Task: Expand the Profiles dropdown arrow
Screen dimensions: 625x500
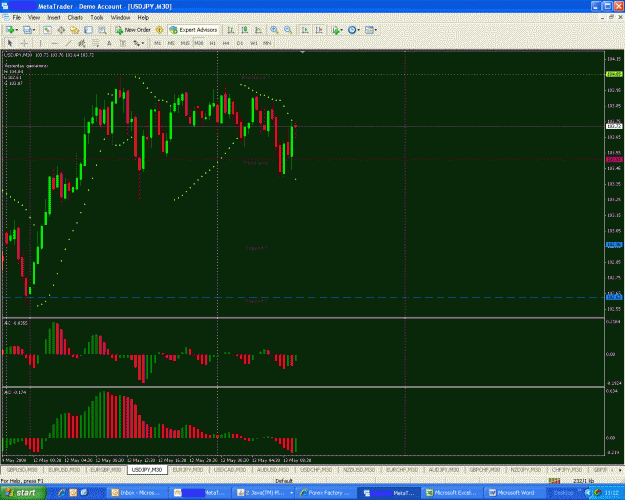Action: [x=33, y=30]
